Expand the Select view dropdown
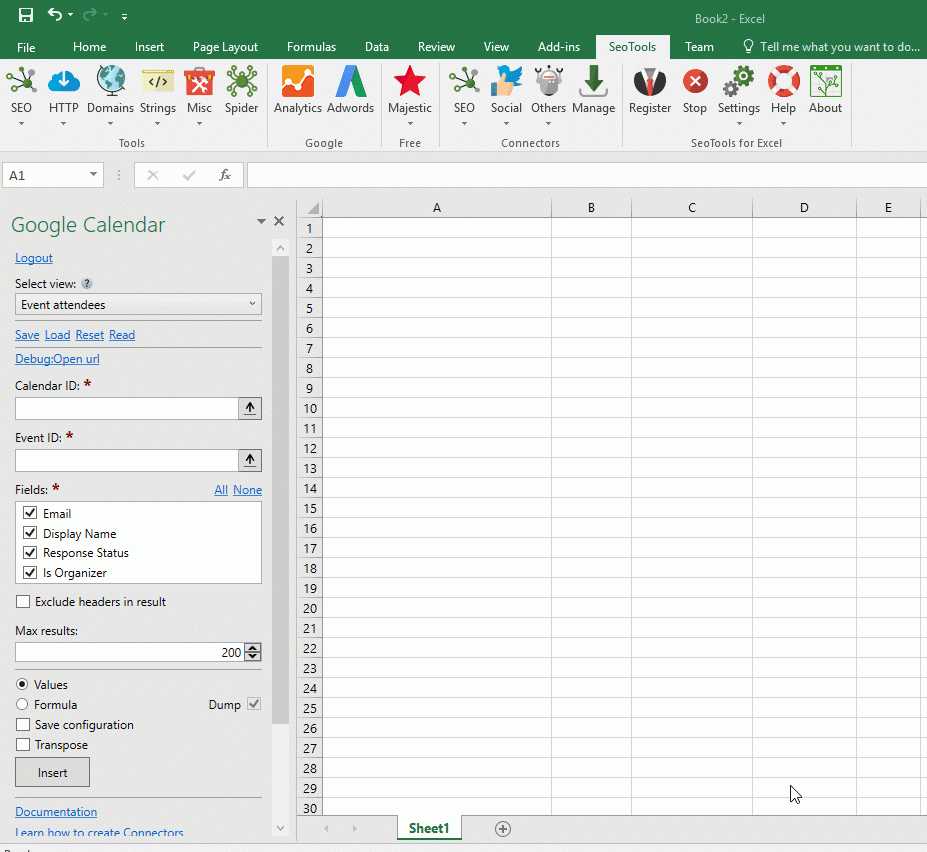The width and height of the screenshot is (927, 852). (138, 304)
